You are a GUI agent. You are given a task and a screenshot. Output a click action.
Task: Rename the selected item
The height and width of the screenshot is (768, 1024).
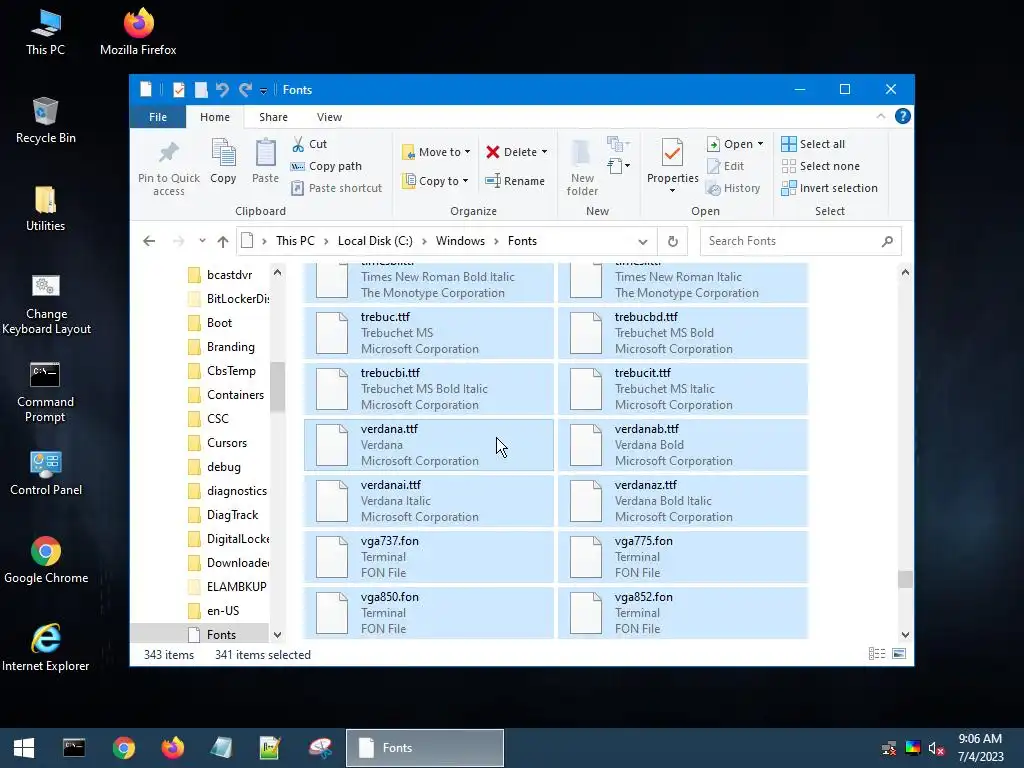tap(515, 181)
